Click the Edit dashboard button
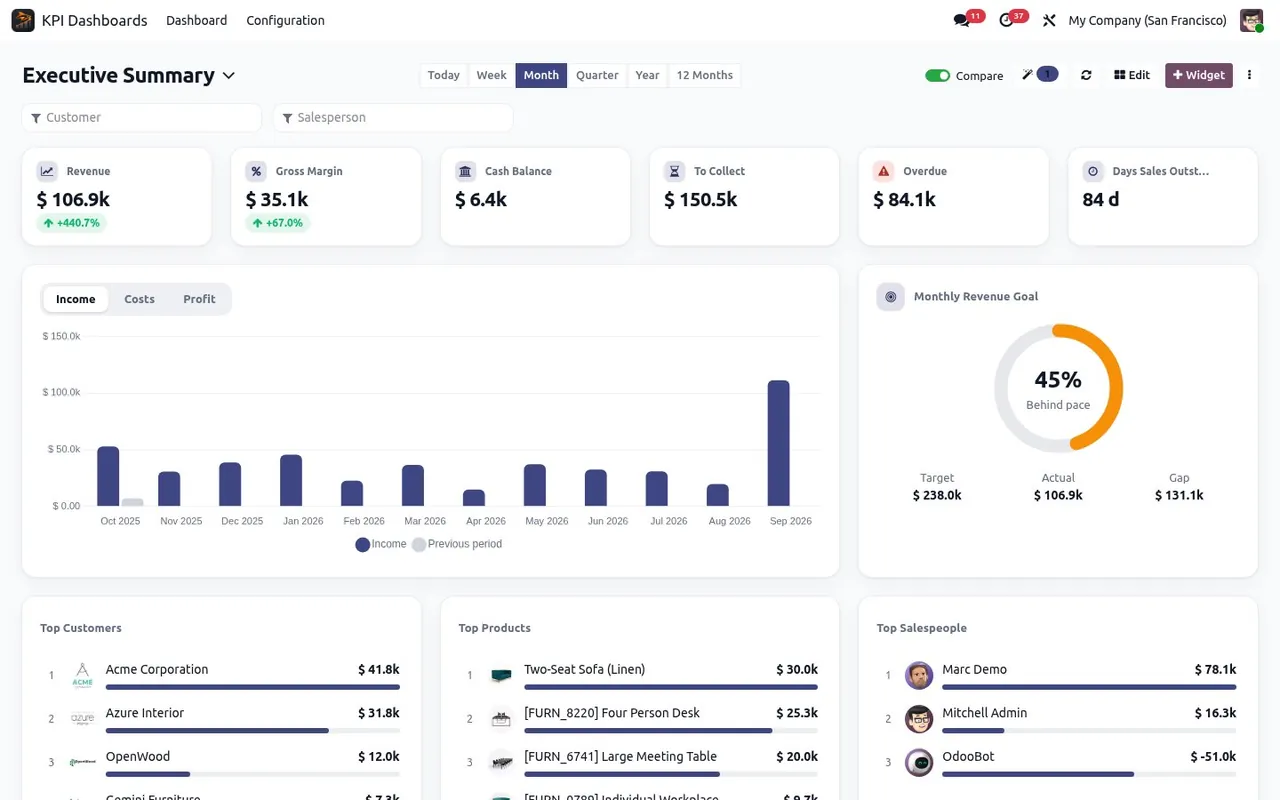 (x=1132, y=75)
